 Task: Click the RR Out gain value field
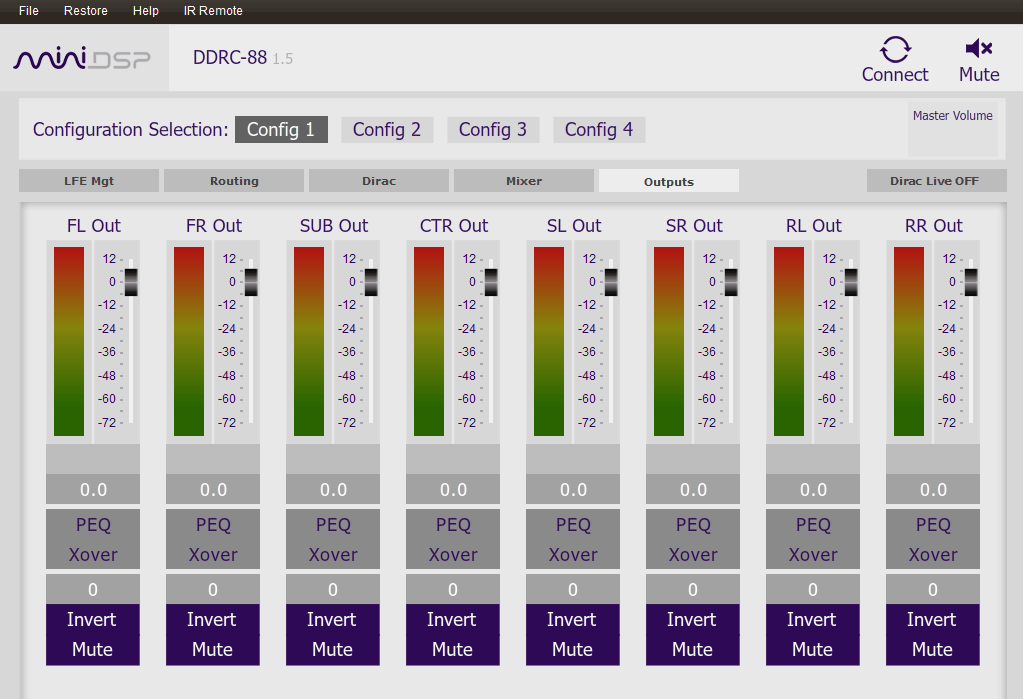(933, 489)
